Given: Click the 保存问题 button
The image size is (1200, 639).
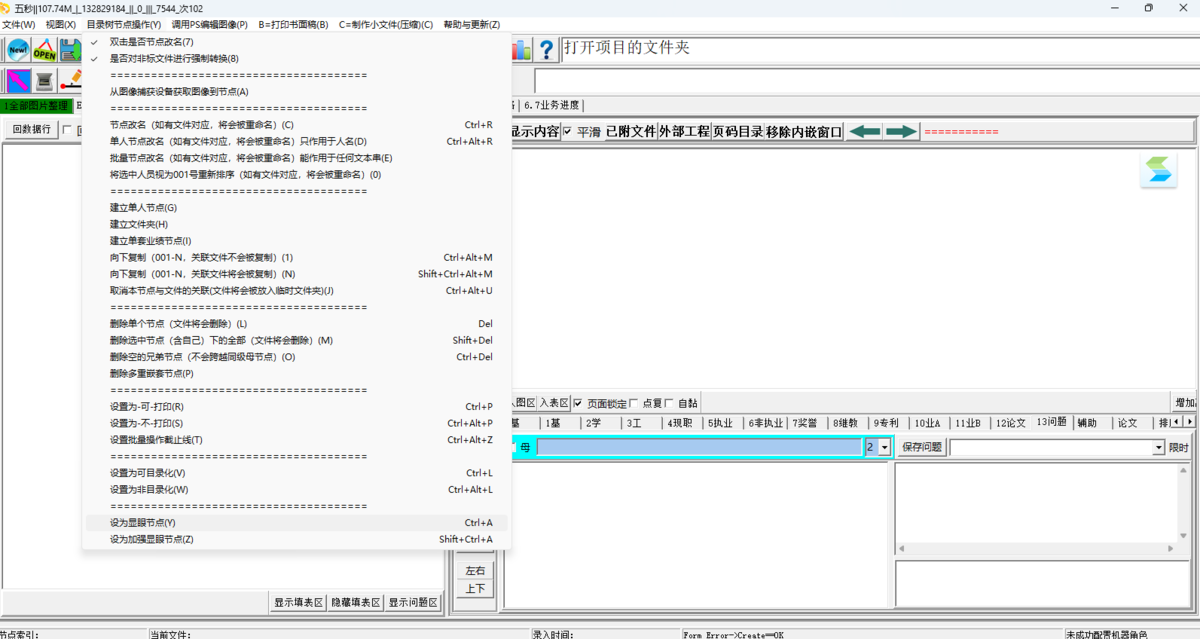Looking at the screenshot, I should pos(921,447).
